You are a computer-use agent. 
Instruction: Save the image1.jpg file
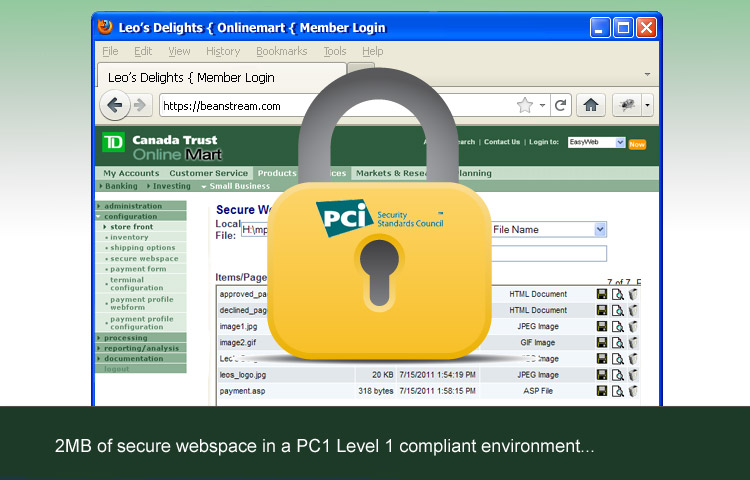(602, 326)
